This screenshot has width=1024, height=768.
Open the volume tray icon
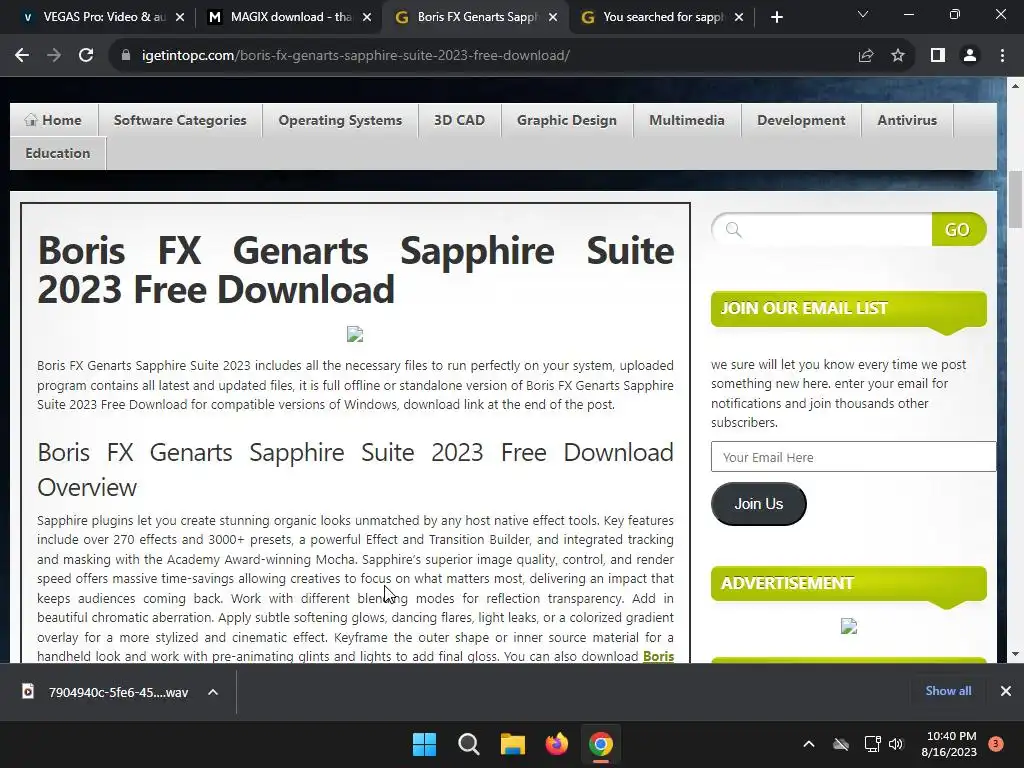pos(896,744)
